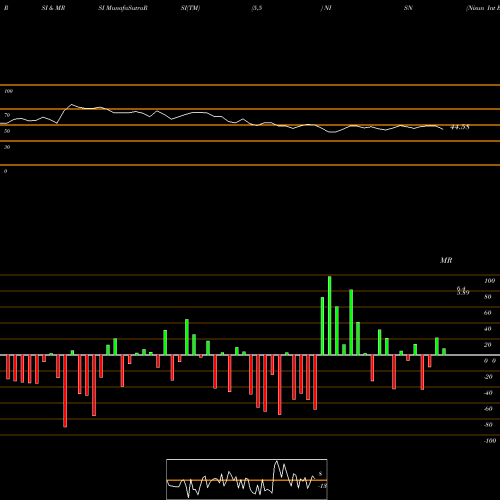Click the MR axis label -80

488,425
